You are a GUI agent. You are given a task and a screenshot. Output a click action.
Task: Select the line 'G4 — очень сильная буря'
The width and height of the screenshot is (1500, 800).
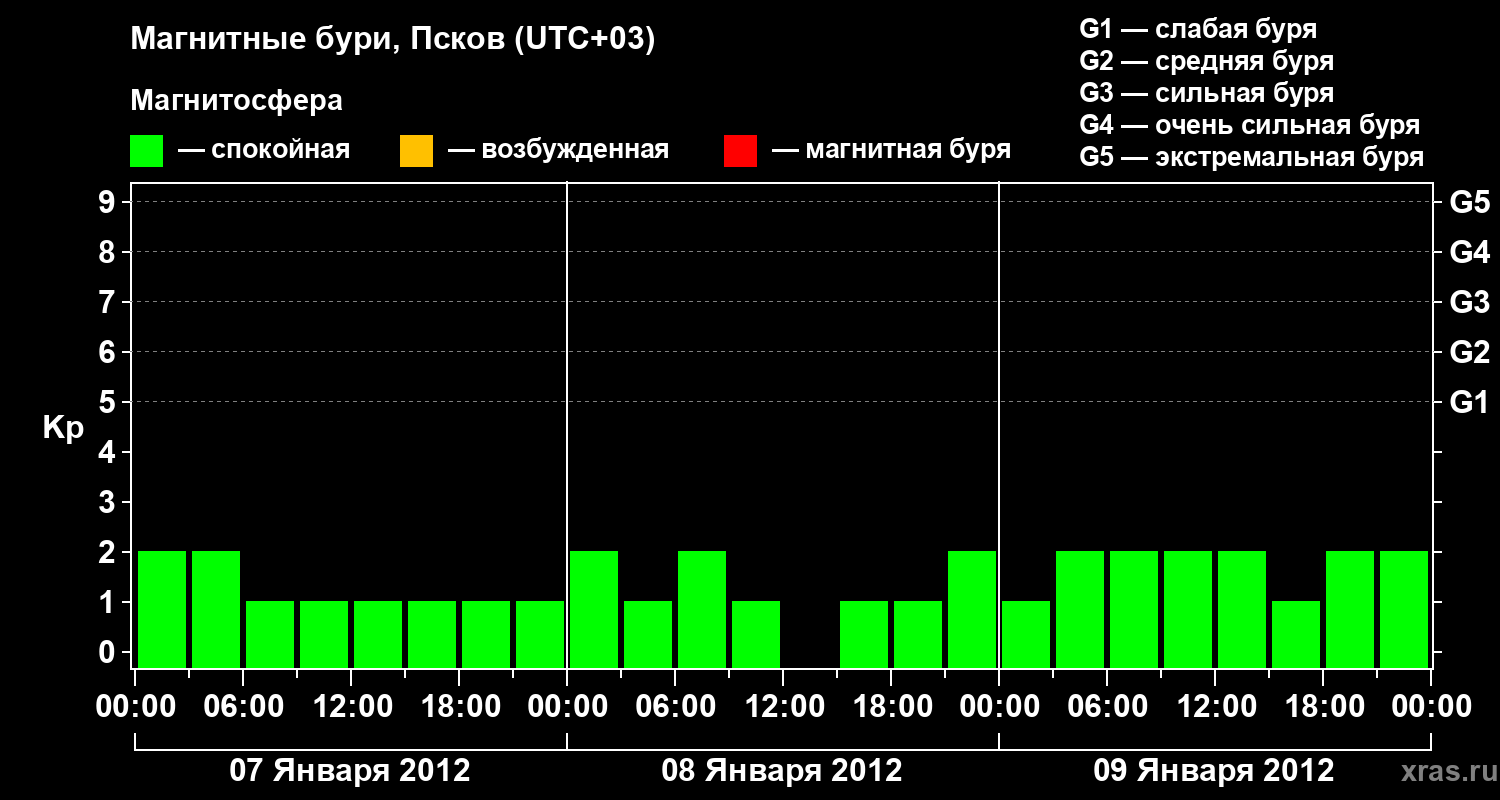(1249, 125)
